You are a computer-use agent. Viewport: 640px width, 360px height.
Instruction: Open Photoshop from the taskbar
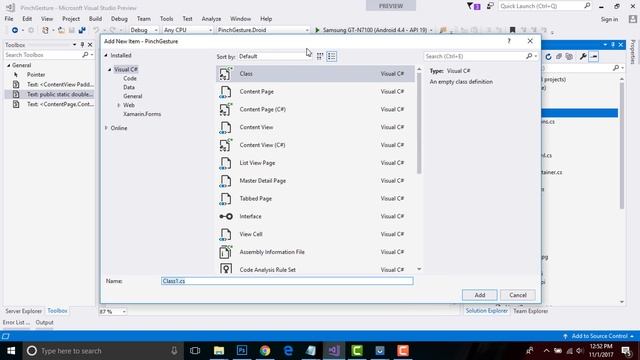point(242,351)
